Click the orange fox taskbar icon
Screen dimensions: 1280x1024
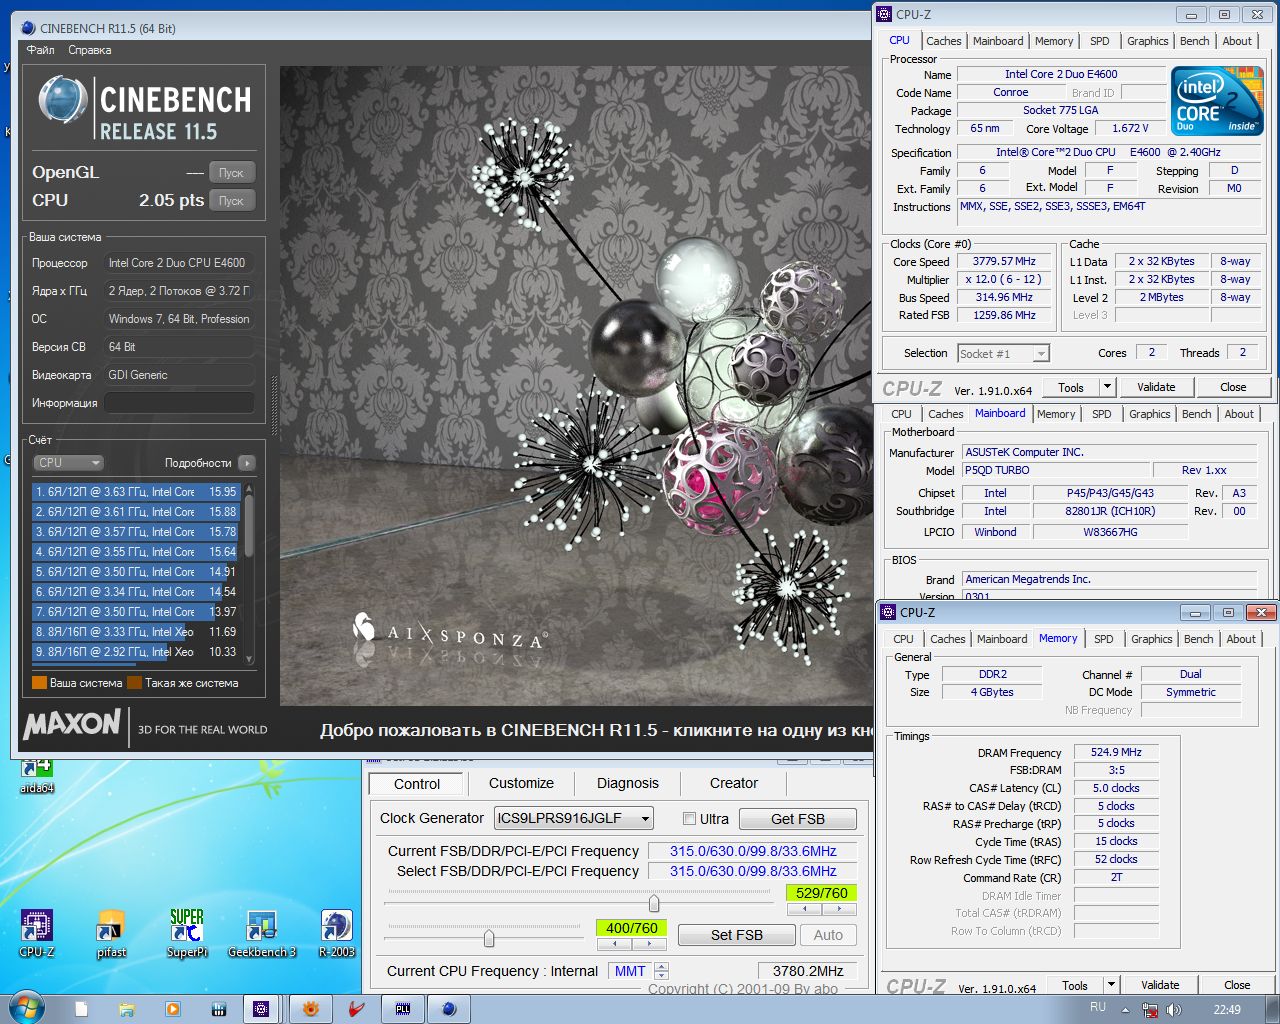310,1009
